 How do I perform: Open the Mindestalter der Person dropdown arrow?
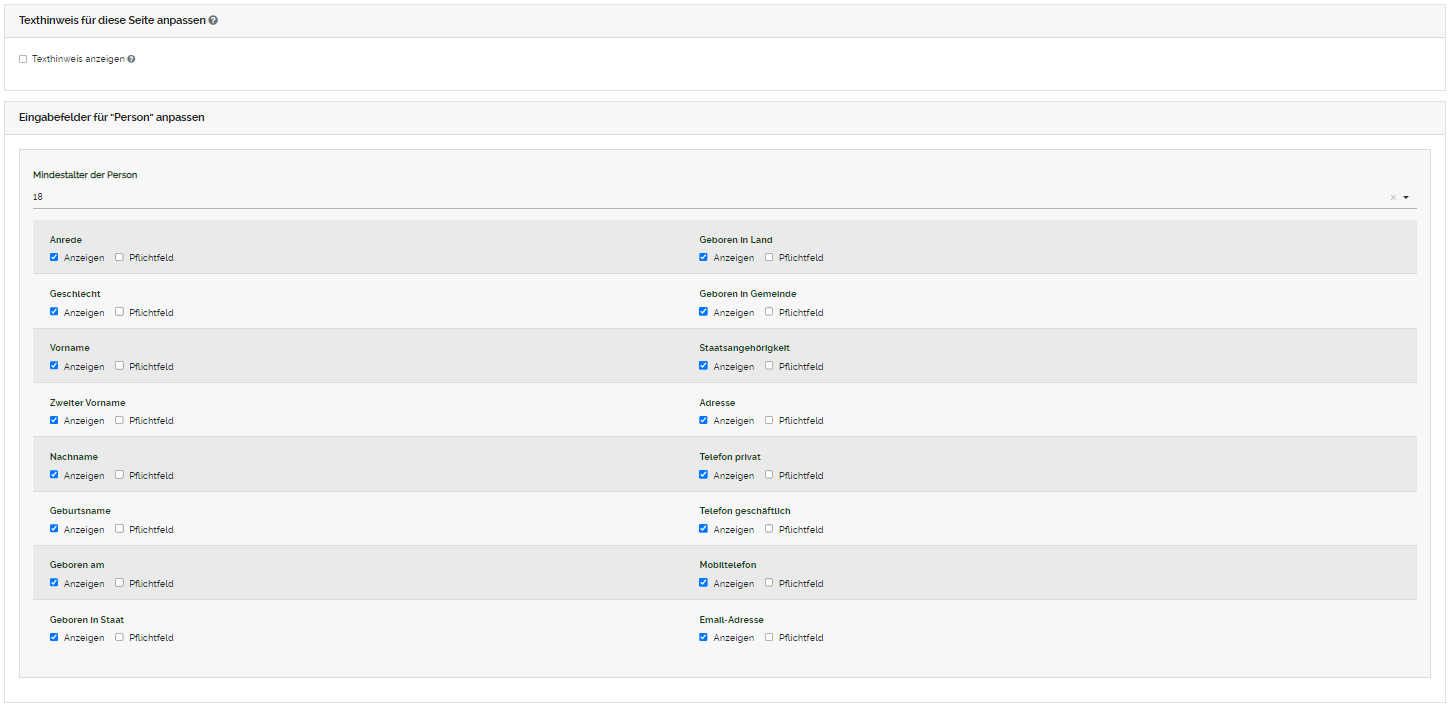tap(1405, 198)
